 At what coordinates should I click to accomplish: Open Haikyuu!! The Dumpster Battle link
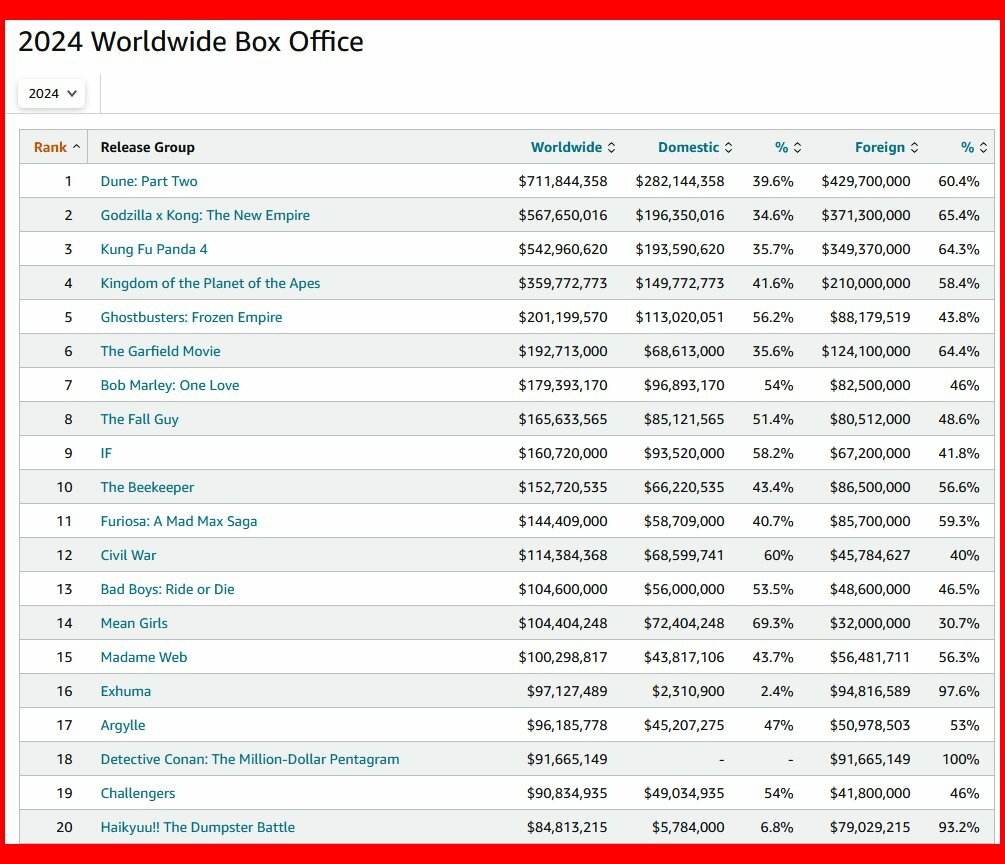point(197,827)
